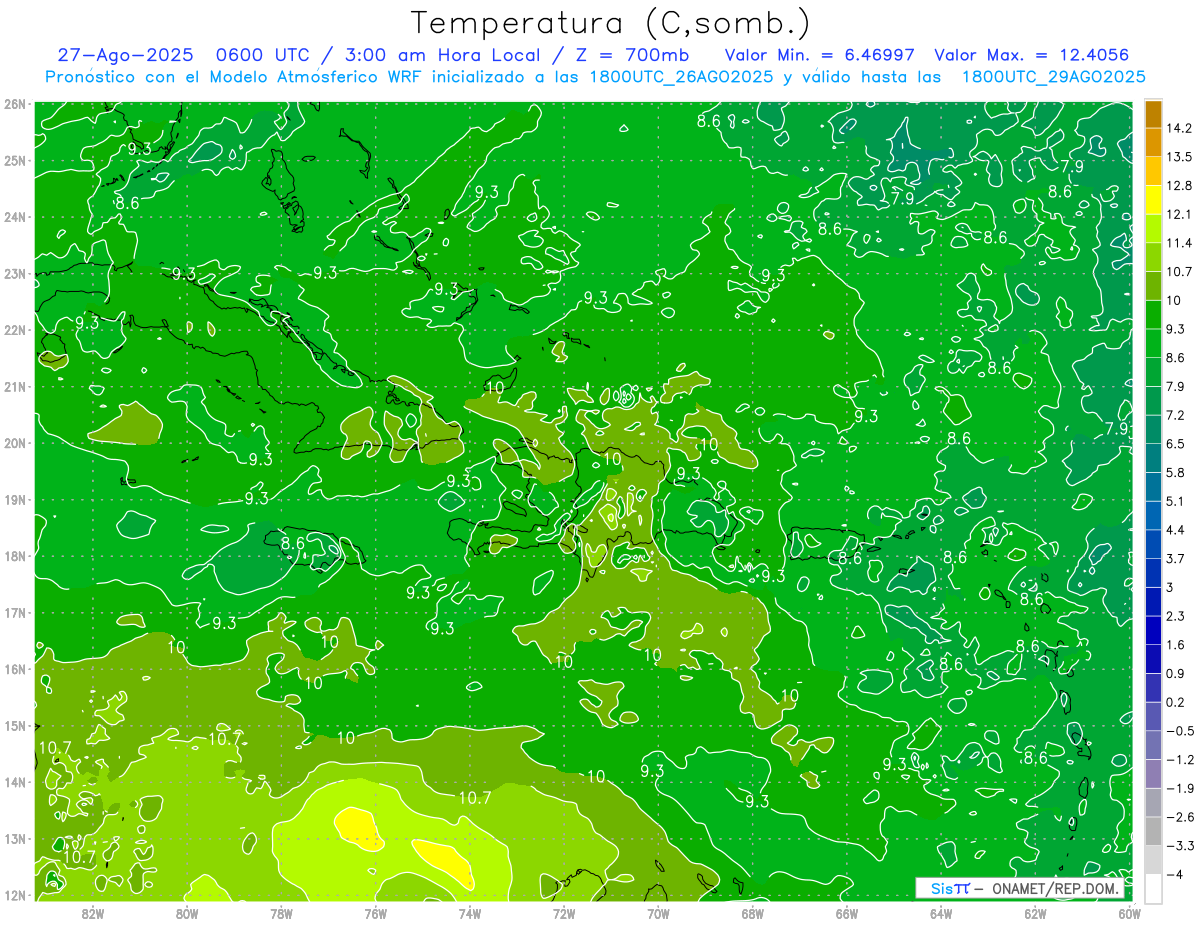Click the "Valor Min. = 6.46997" value
The image size is (1200, 927).
tap(819, 56)
